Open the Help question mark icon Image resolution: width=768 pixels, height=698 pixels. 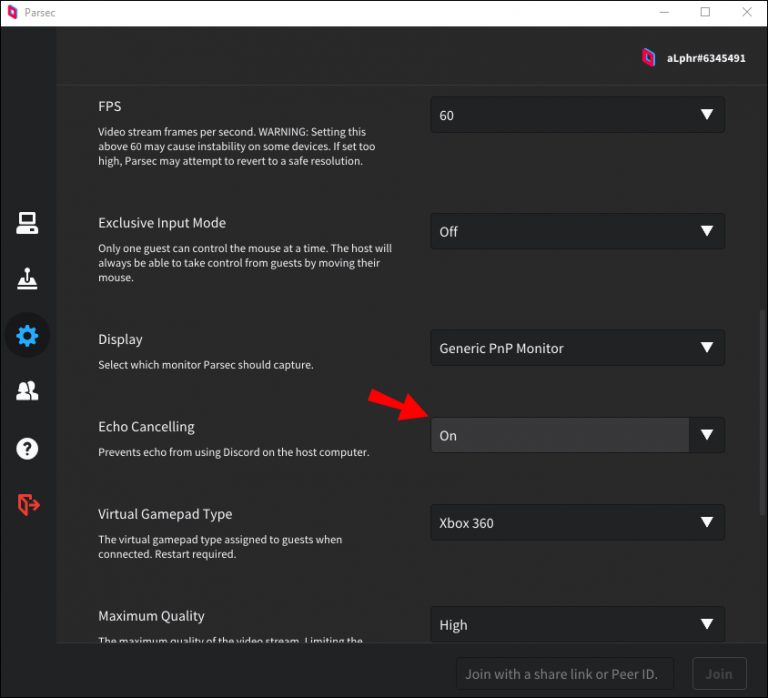27,448
